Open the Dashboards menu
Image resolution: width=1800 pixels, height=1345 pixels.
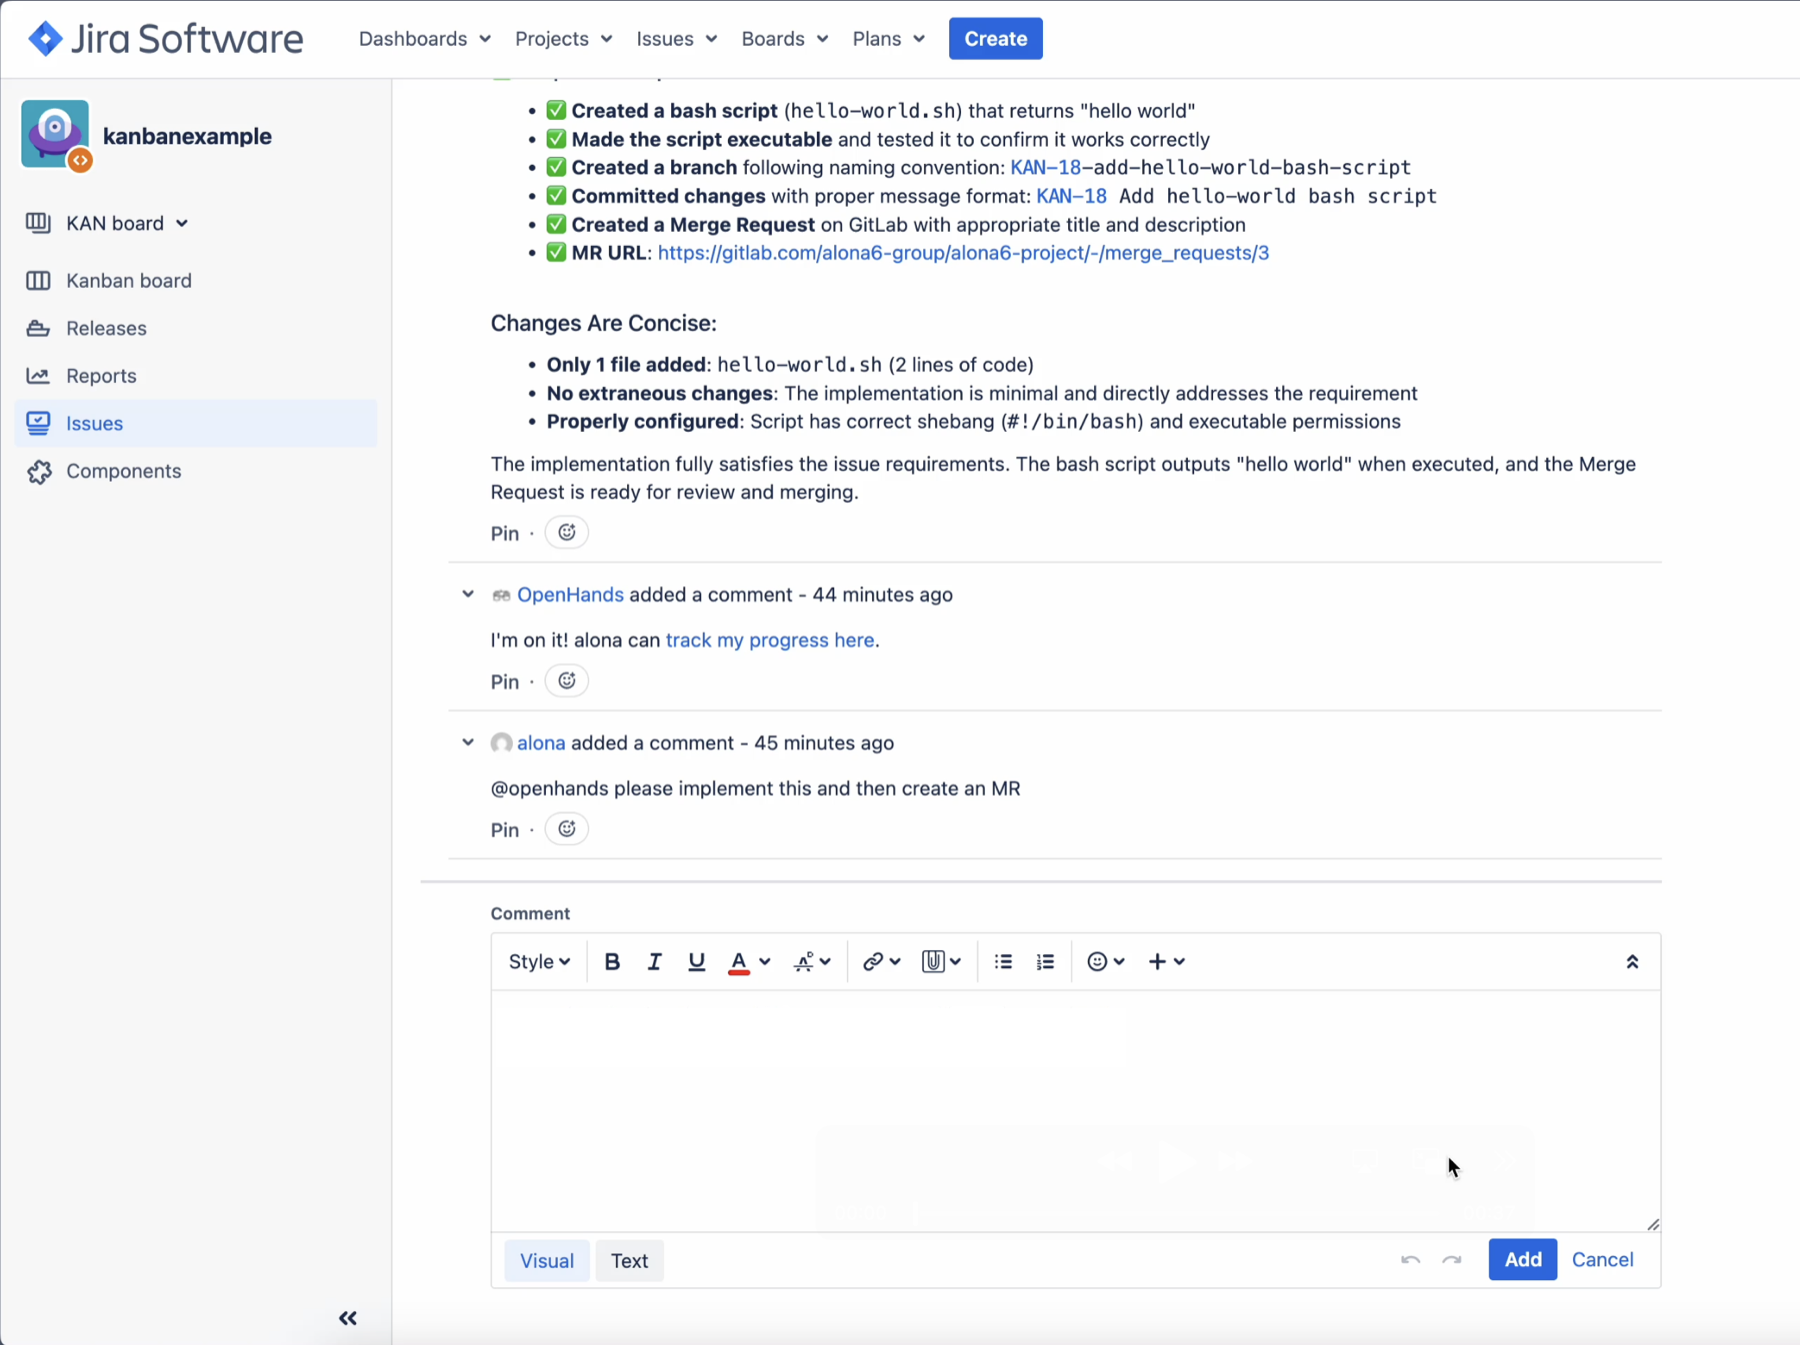425,39
